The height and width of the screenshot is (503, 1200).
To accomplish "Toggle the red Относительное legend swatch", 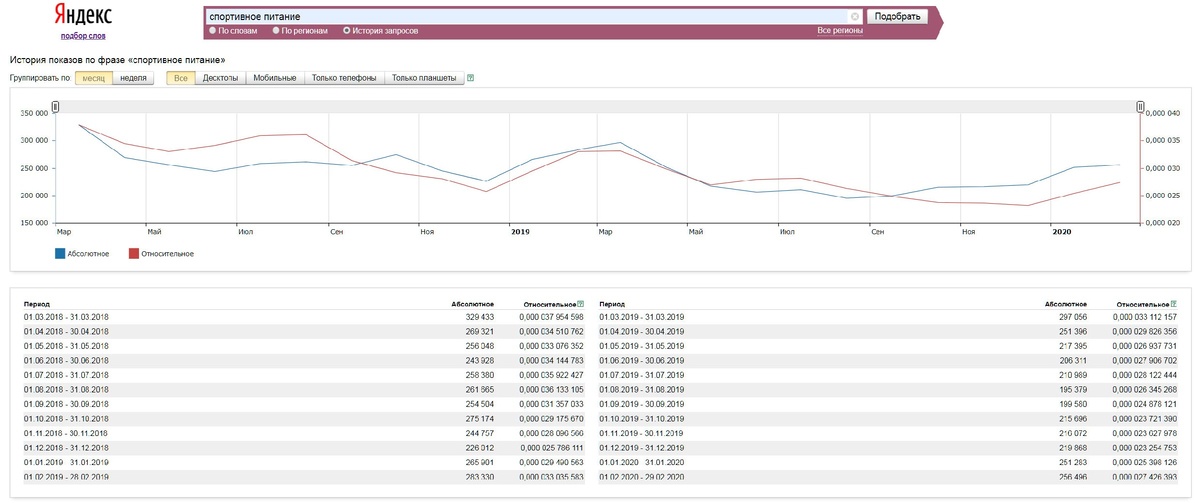I will point(134,253).
